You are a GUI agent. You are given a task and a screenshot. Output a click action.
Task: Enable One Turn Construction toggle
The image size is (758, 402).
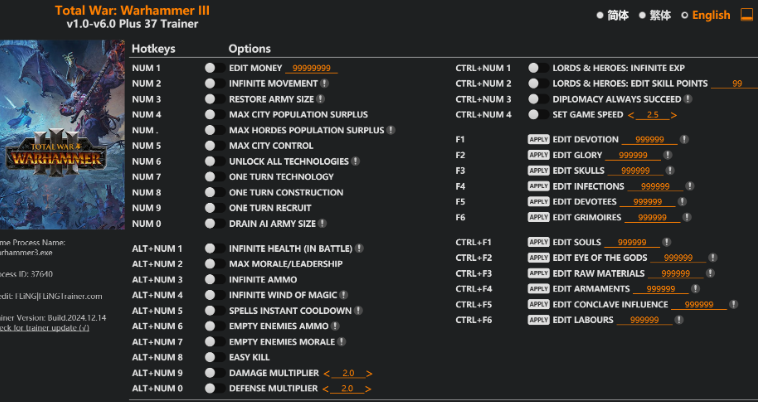click(215, 192)
